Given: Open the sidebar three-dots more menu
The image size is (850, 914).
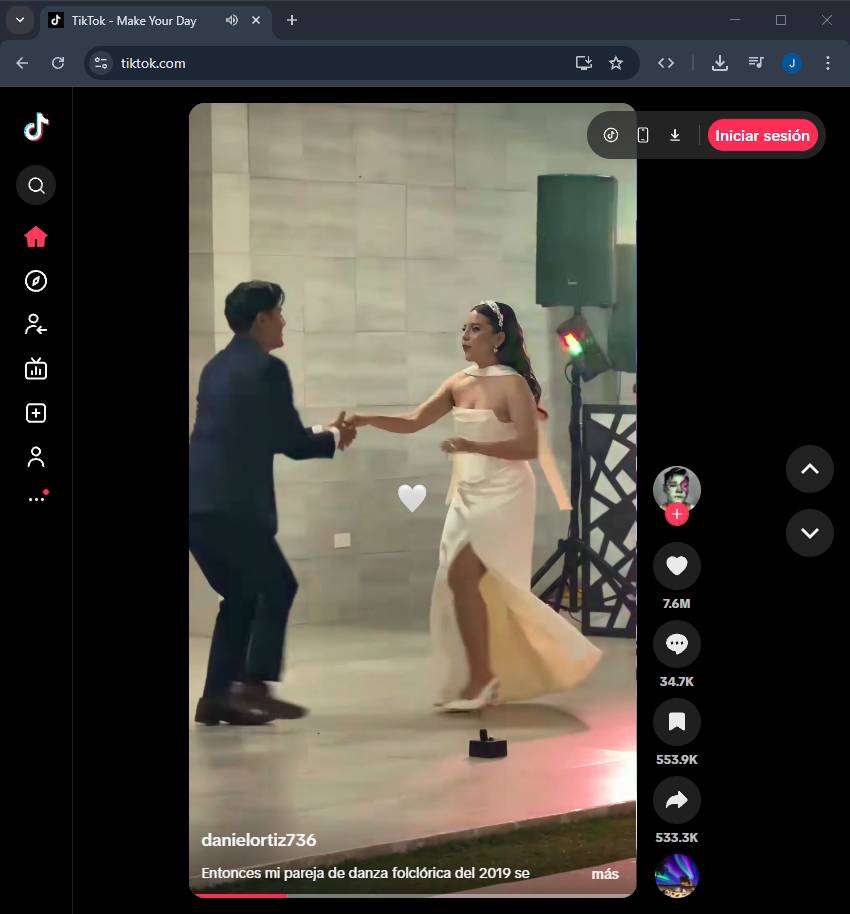Looking at the screenshot, I should (36, 498).
